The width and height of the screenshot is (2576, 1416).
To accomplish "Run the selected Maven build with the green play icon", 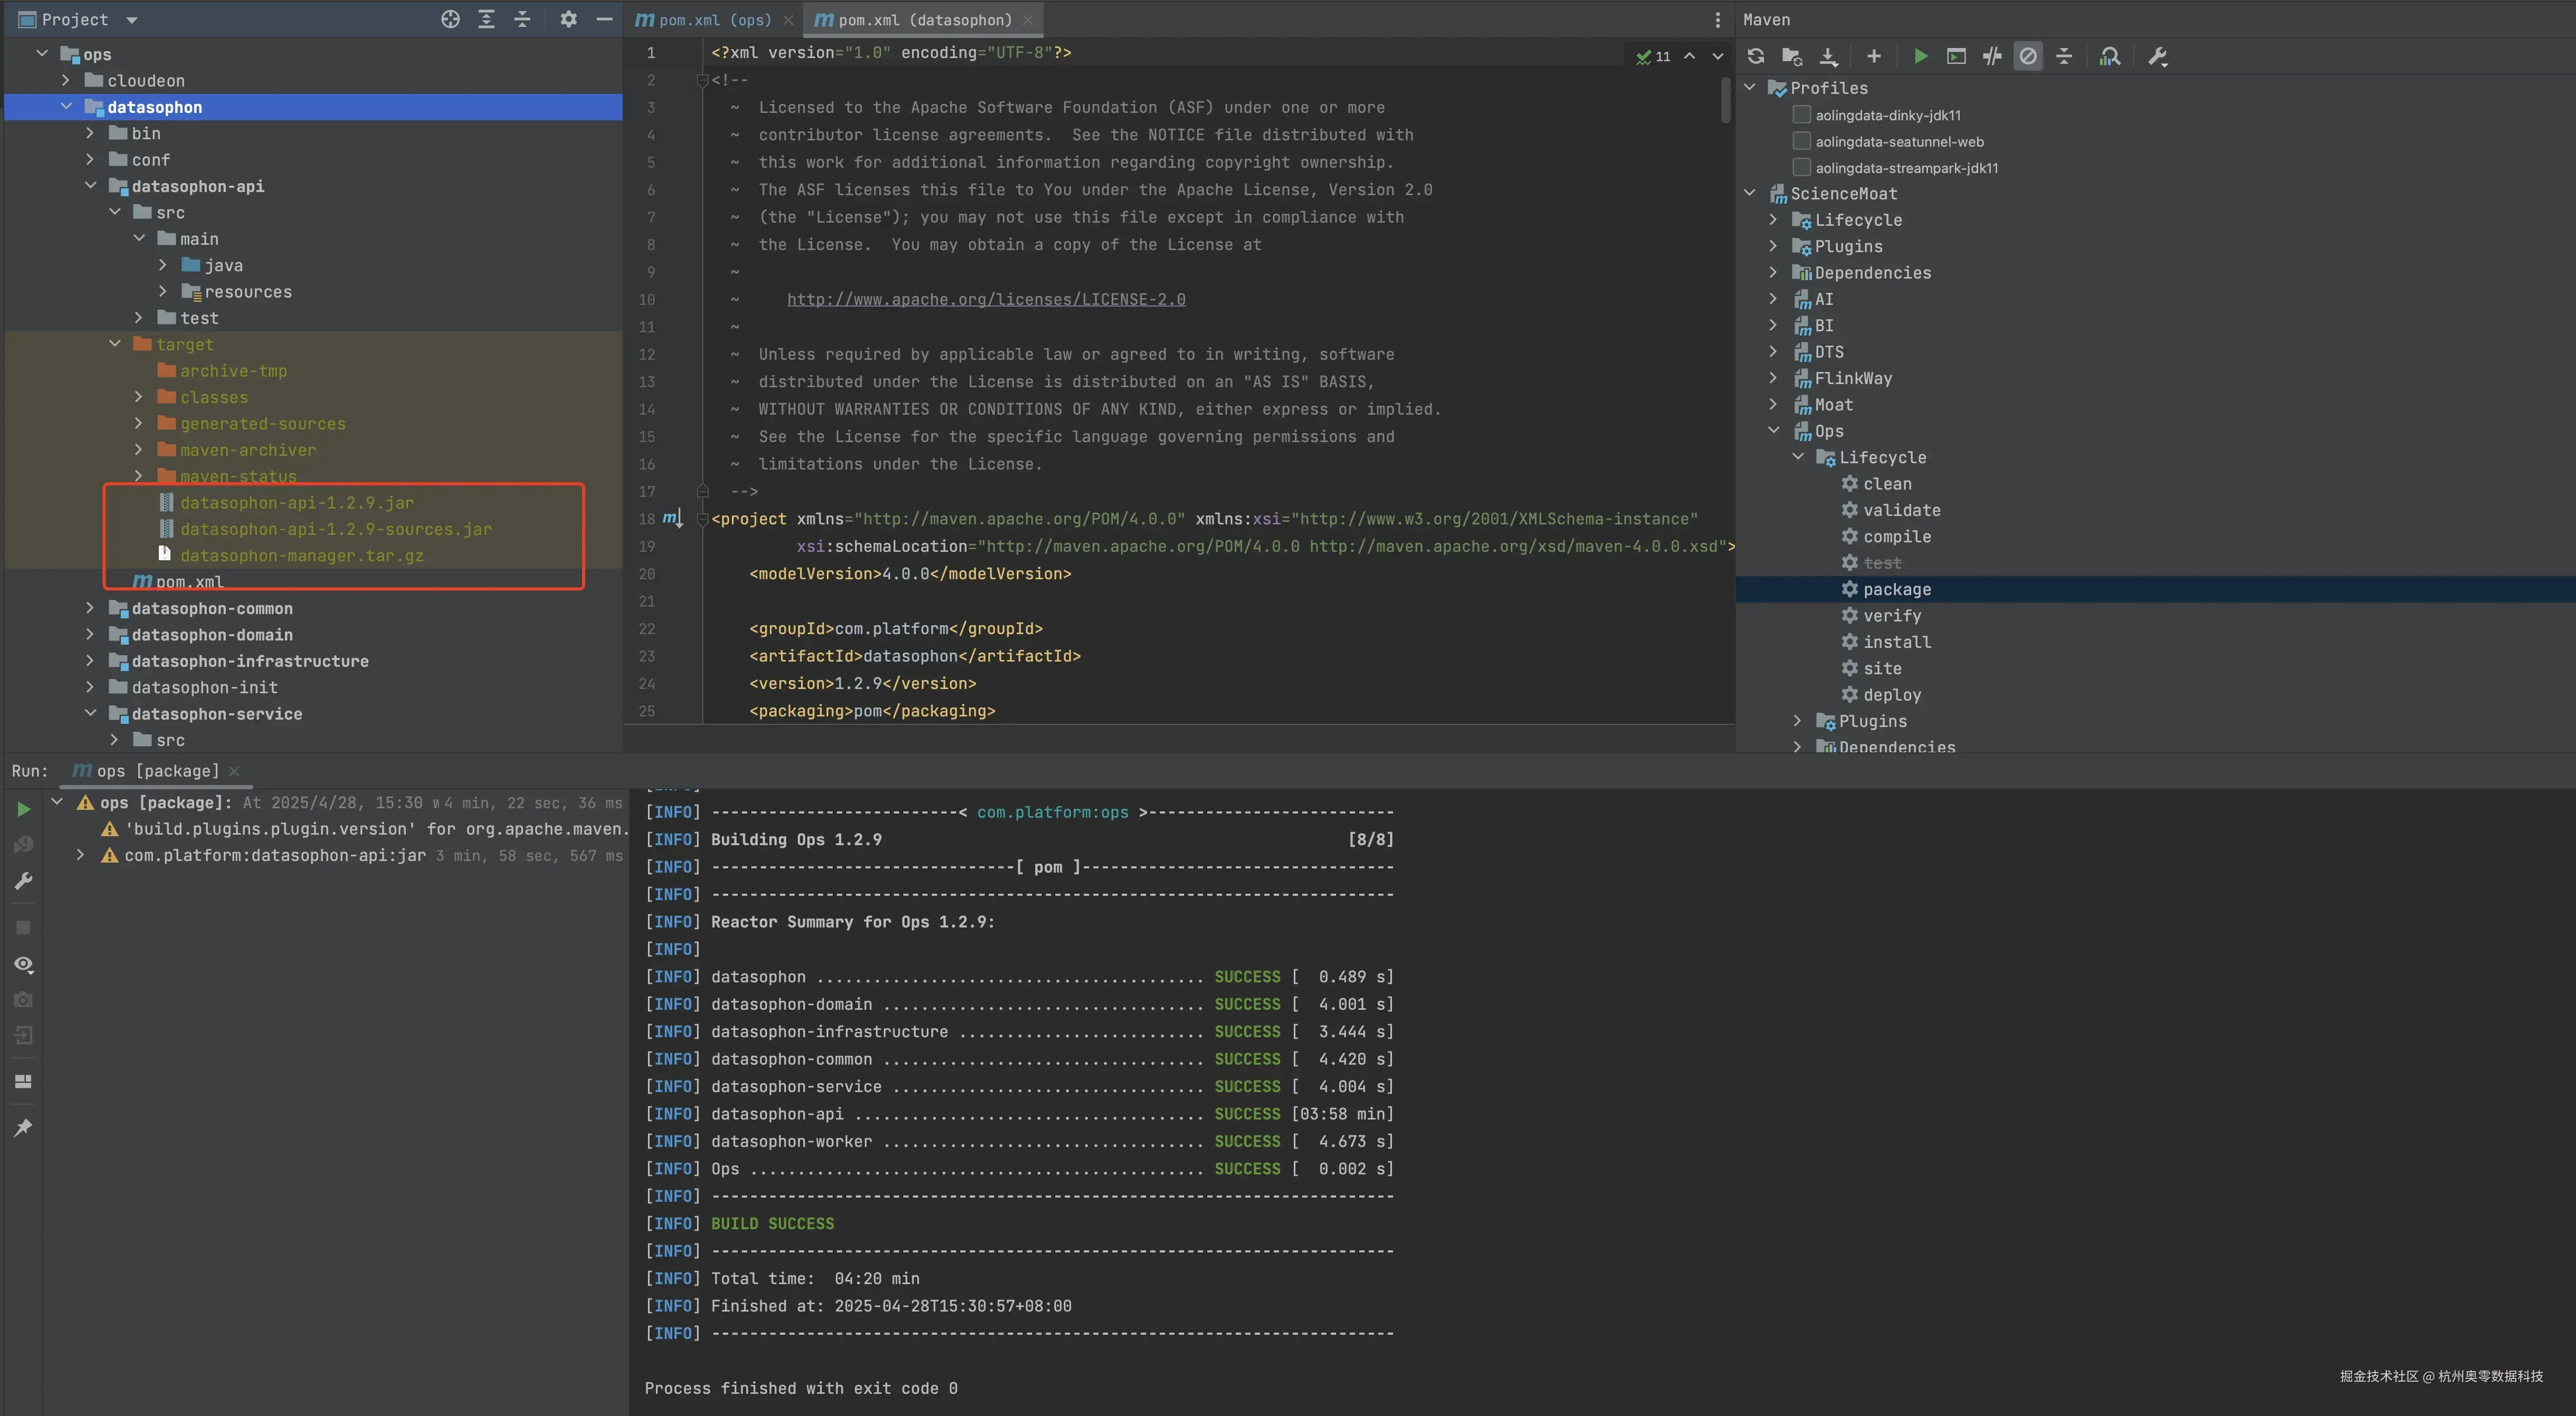I will point(1920,57).
